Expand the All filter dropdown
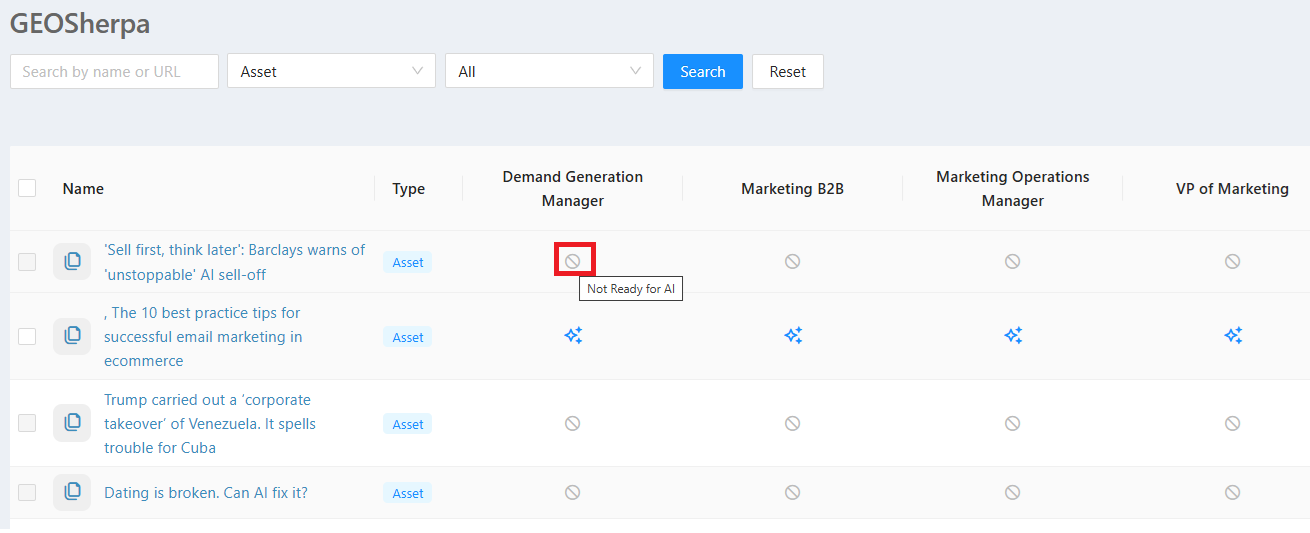1310x533 pixels. click(549, 71)
